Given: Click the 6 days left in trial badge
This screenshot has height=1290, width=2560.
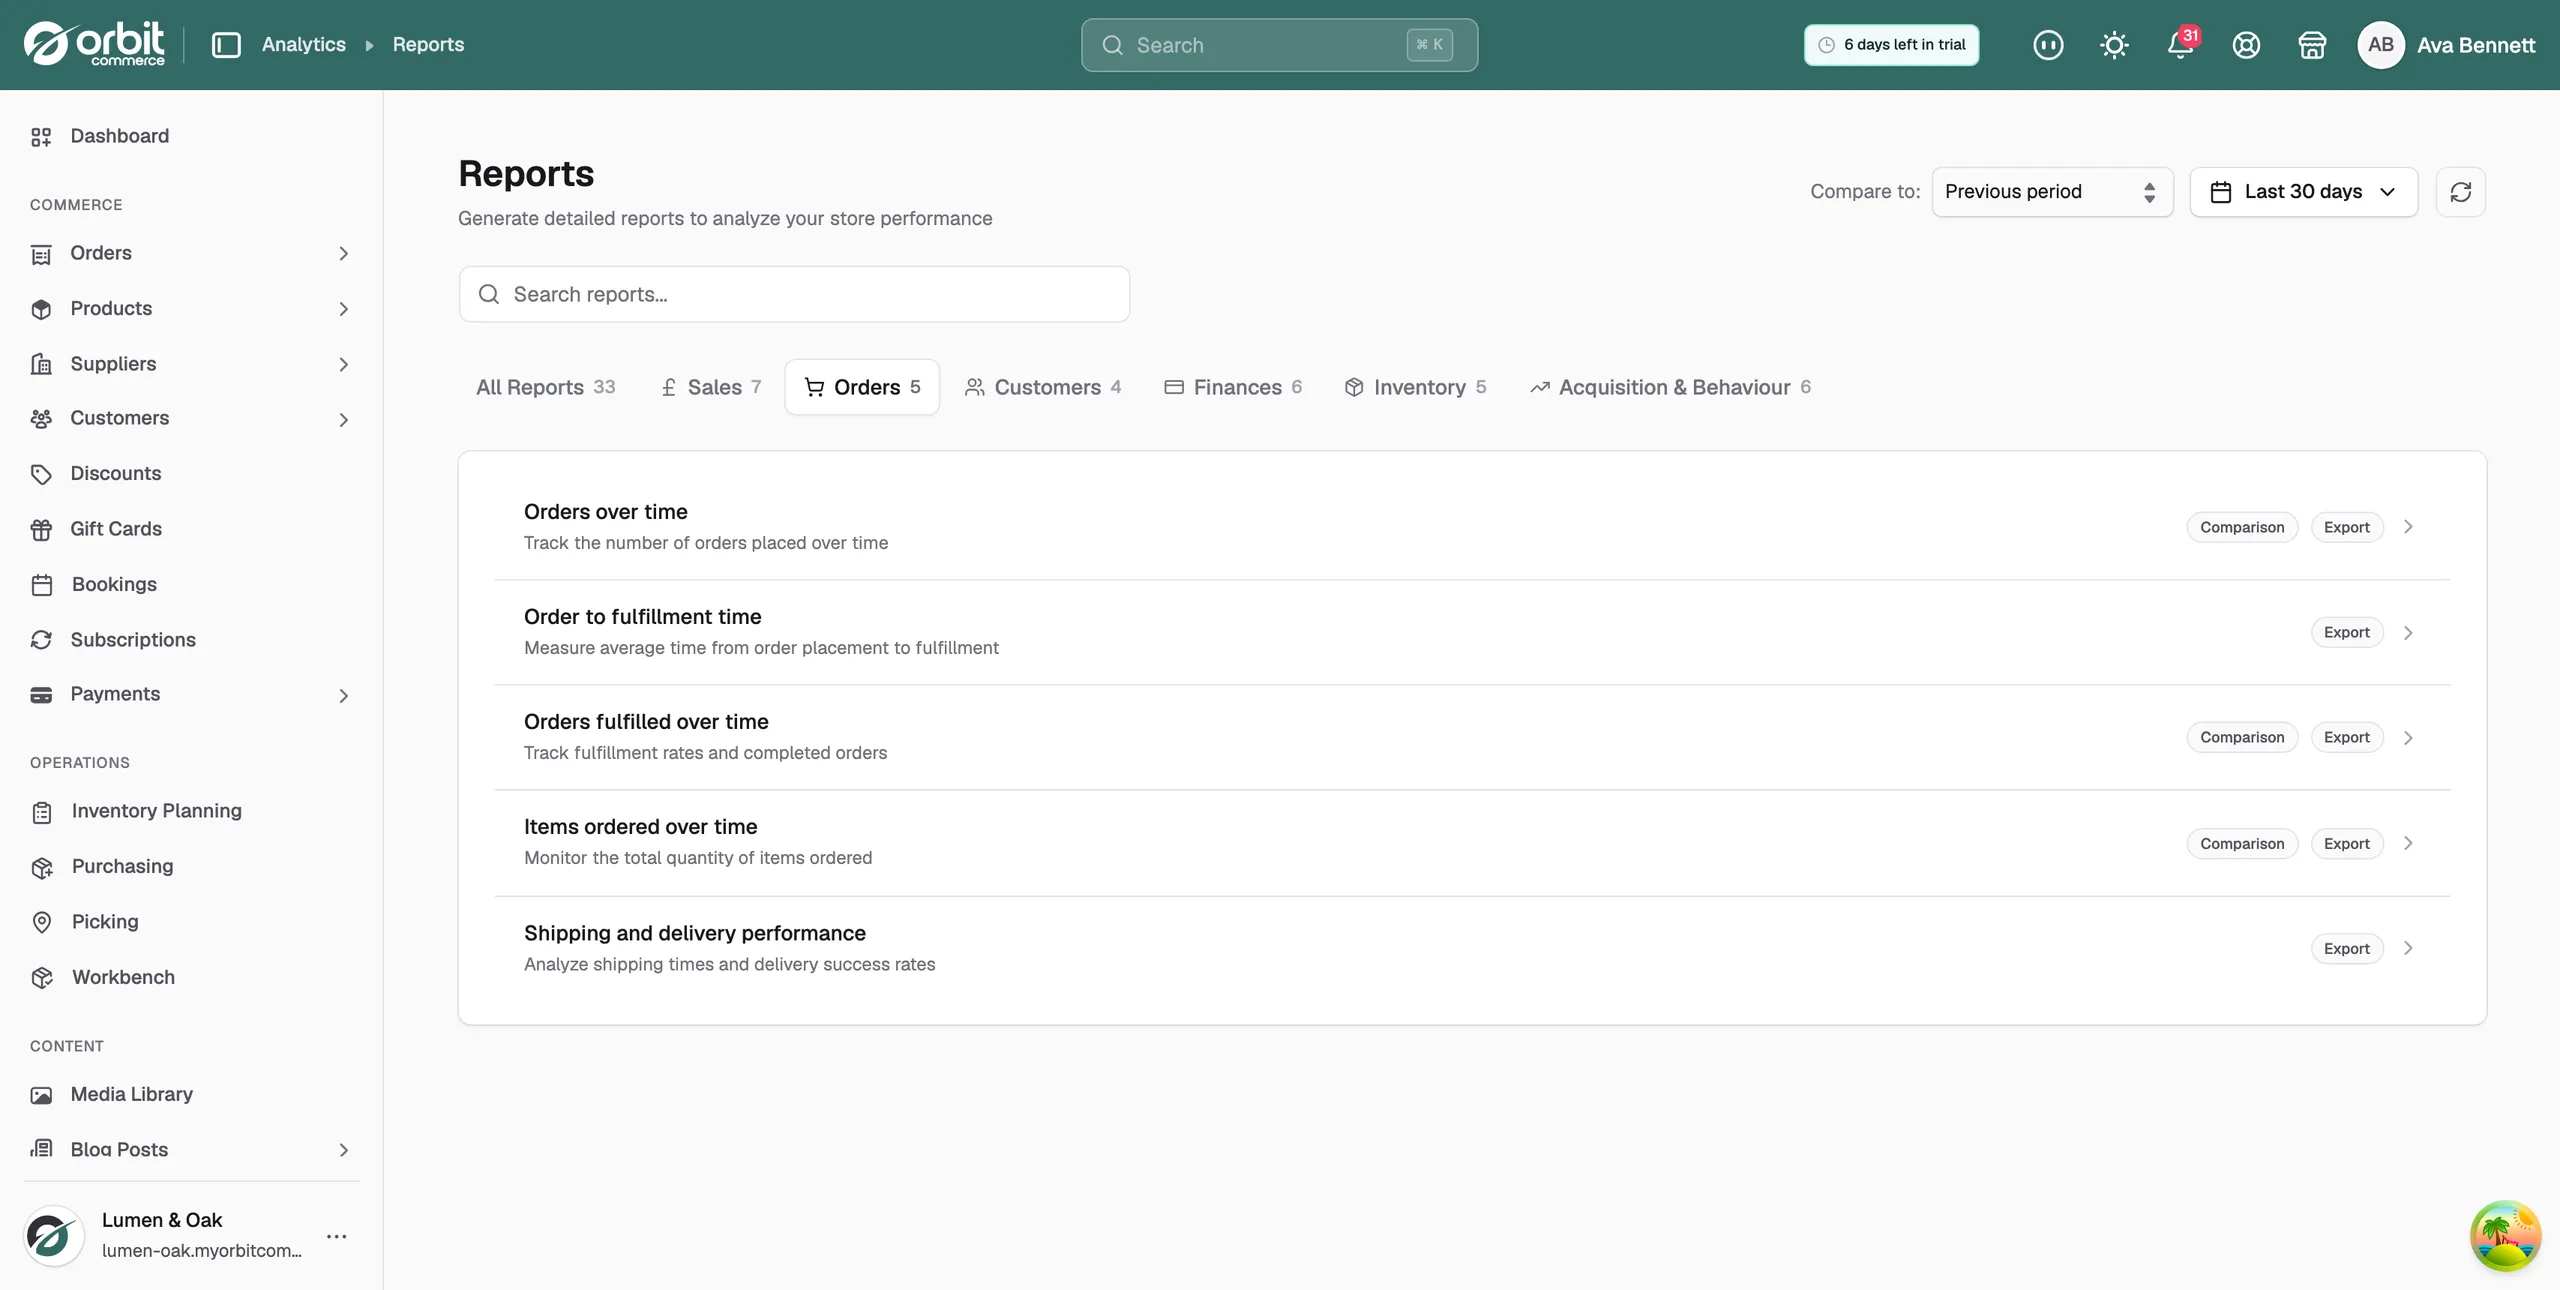Looking at the screenshot, I should coord(1891,45).
